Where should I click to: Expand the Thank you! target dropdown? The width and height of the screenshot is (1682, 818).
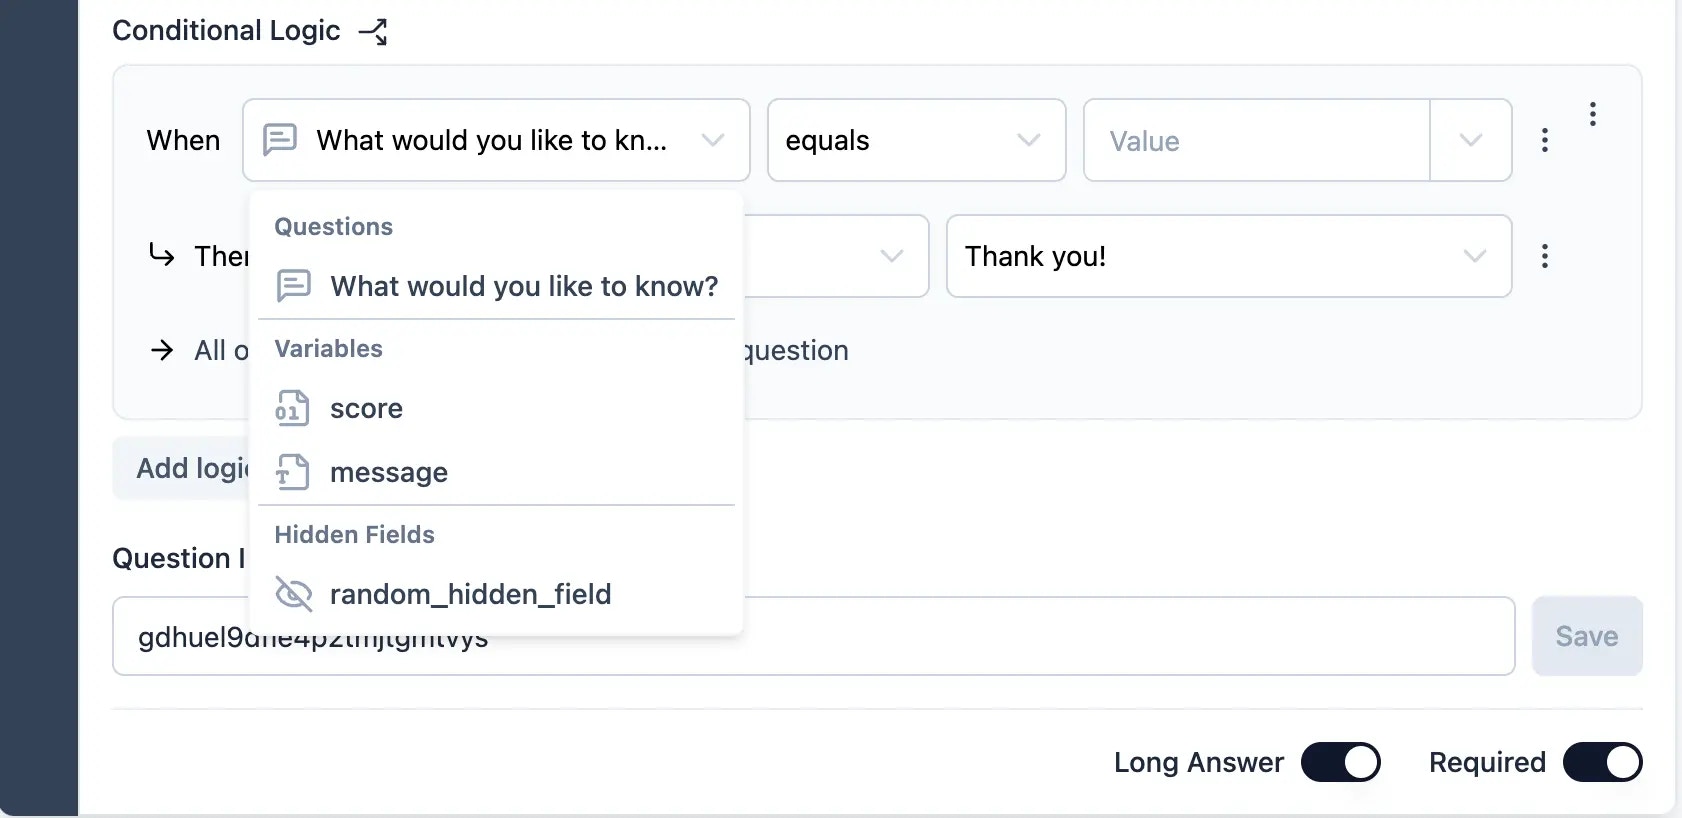1473,256
